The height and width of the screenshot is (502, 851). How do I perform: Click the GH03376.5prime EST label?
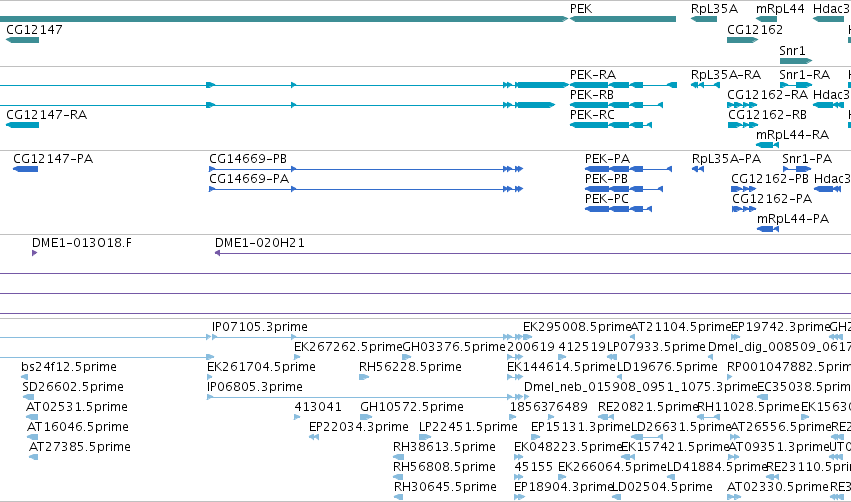[454, 347]
